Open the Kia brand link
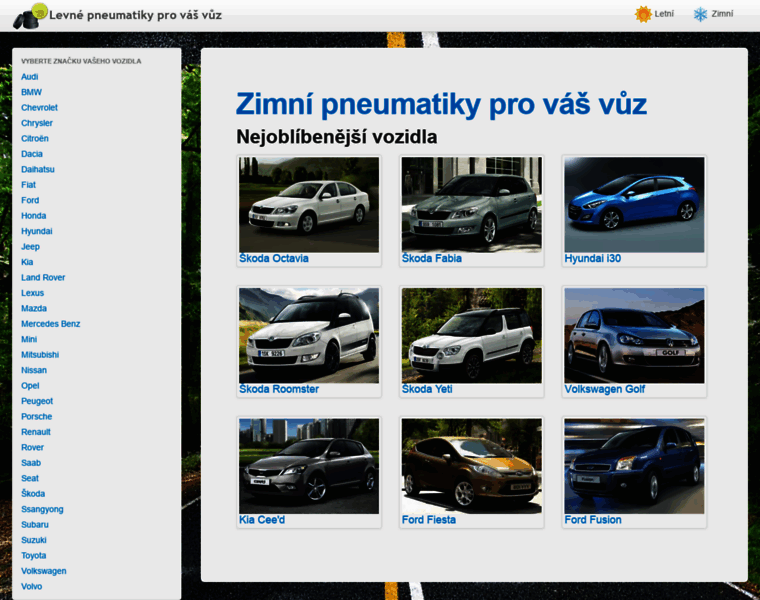The image size is (760, 600). (27, 262)
